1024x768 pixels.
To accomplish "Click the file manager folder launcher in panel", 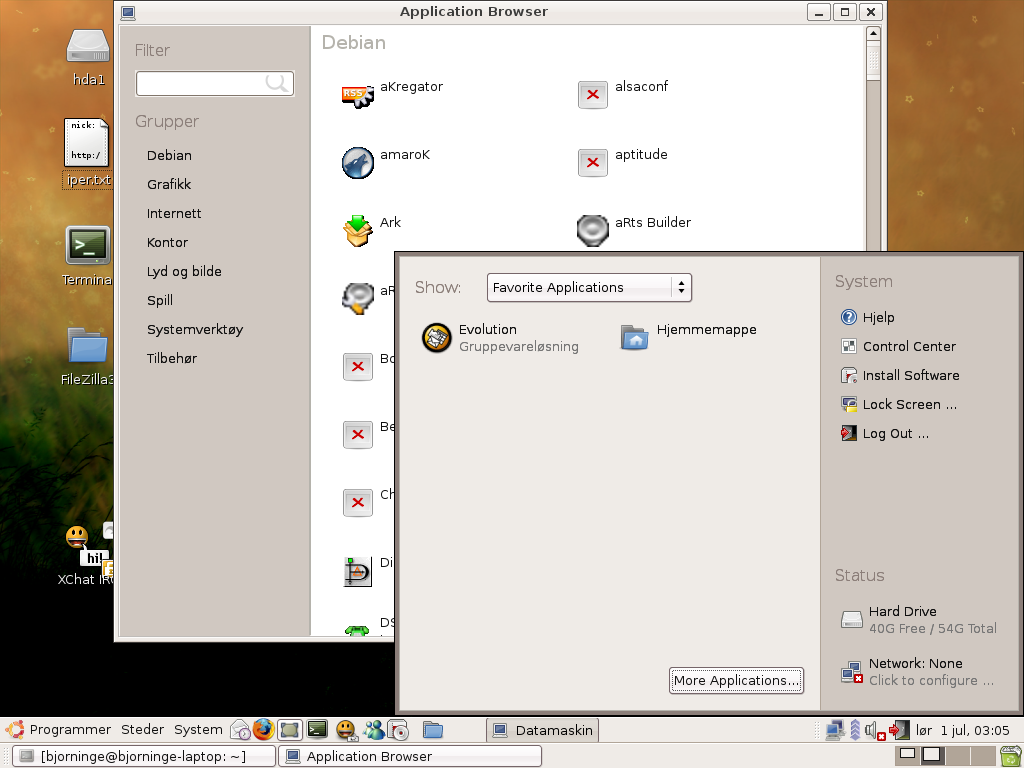I will click(432, 729).
